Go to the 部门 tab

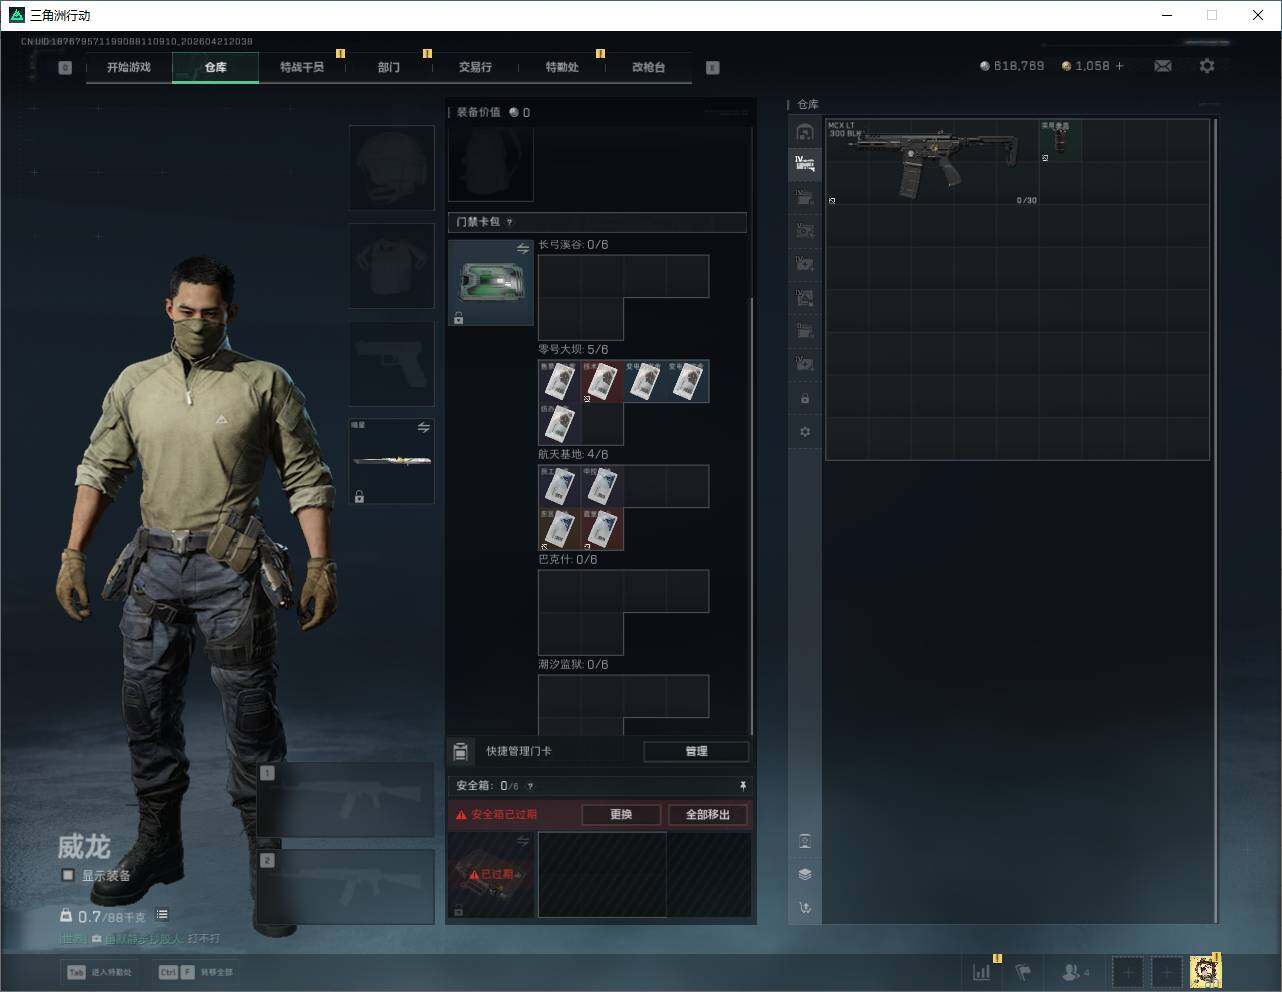[x=389, y=67]
